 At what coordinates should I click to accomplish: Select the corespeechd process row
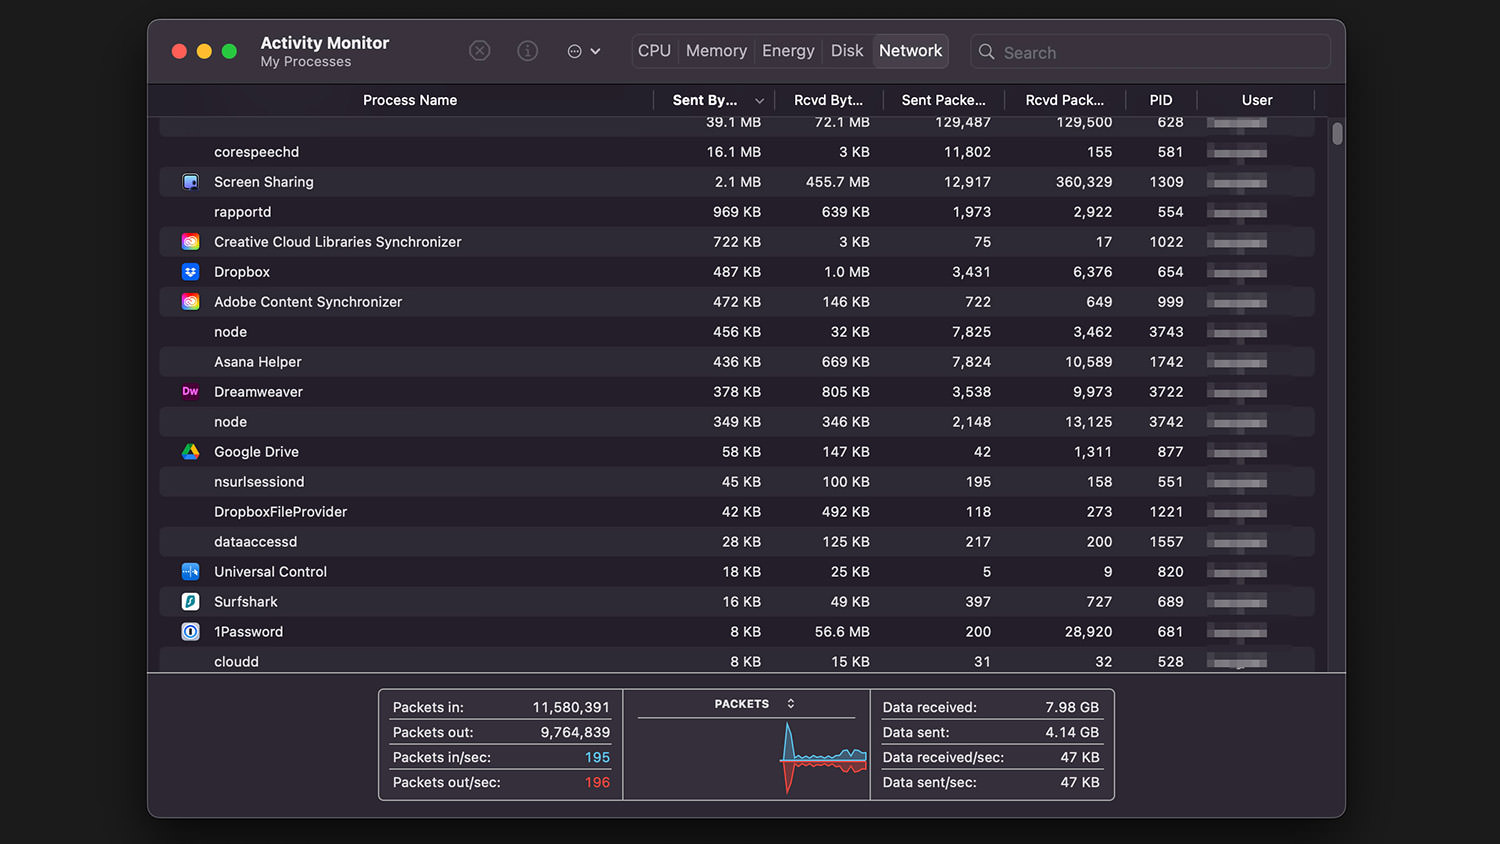737,152
